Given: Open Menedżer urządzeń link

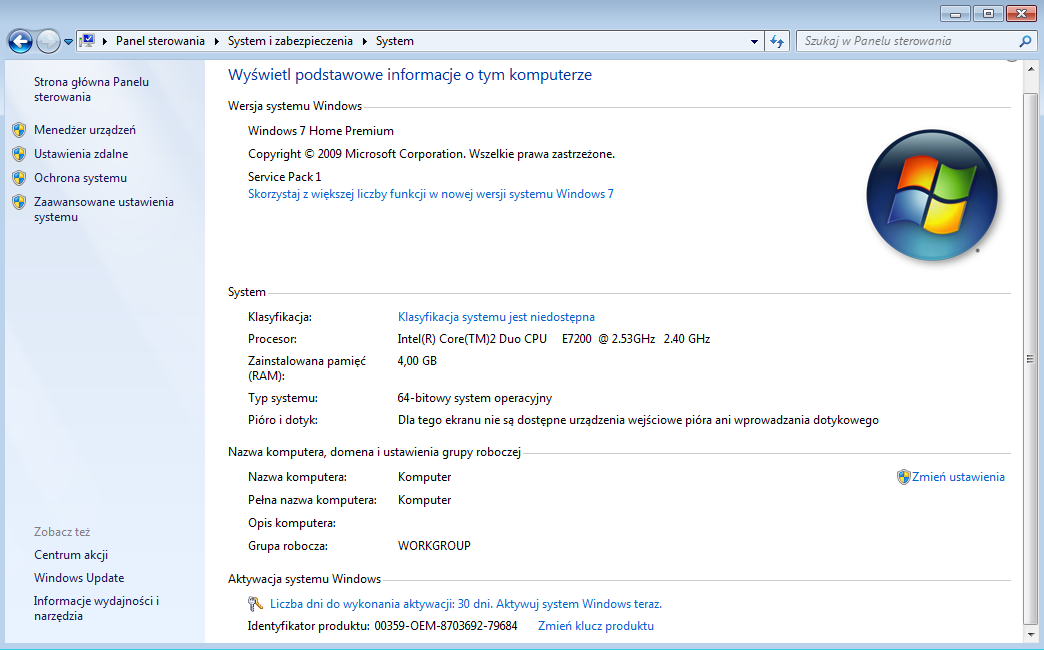Looking at the screenshot, I should coord(85,130).
